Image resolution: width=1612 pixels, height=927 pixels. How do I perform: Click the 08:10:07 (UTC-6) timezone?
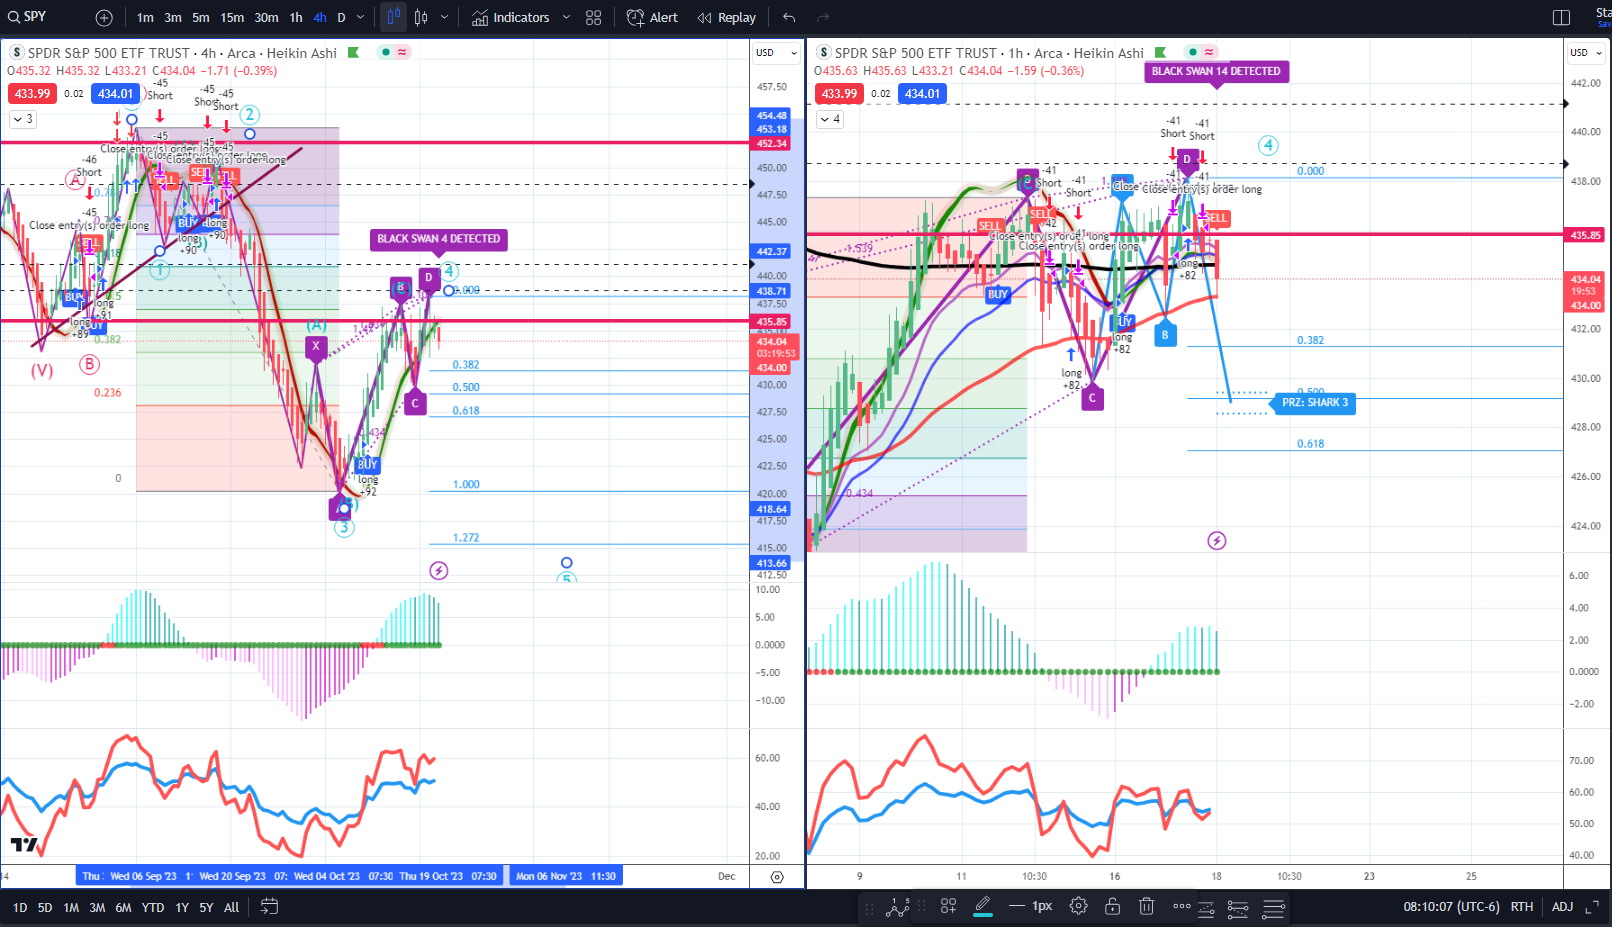[x=1451, y=907]
